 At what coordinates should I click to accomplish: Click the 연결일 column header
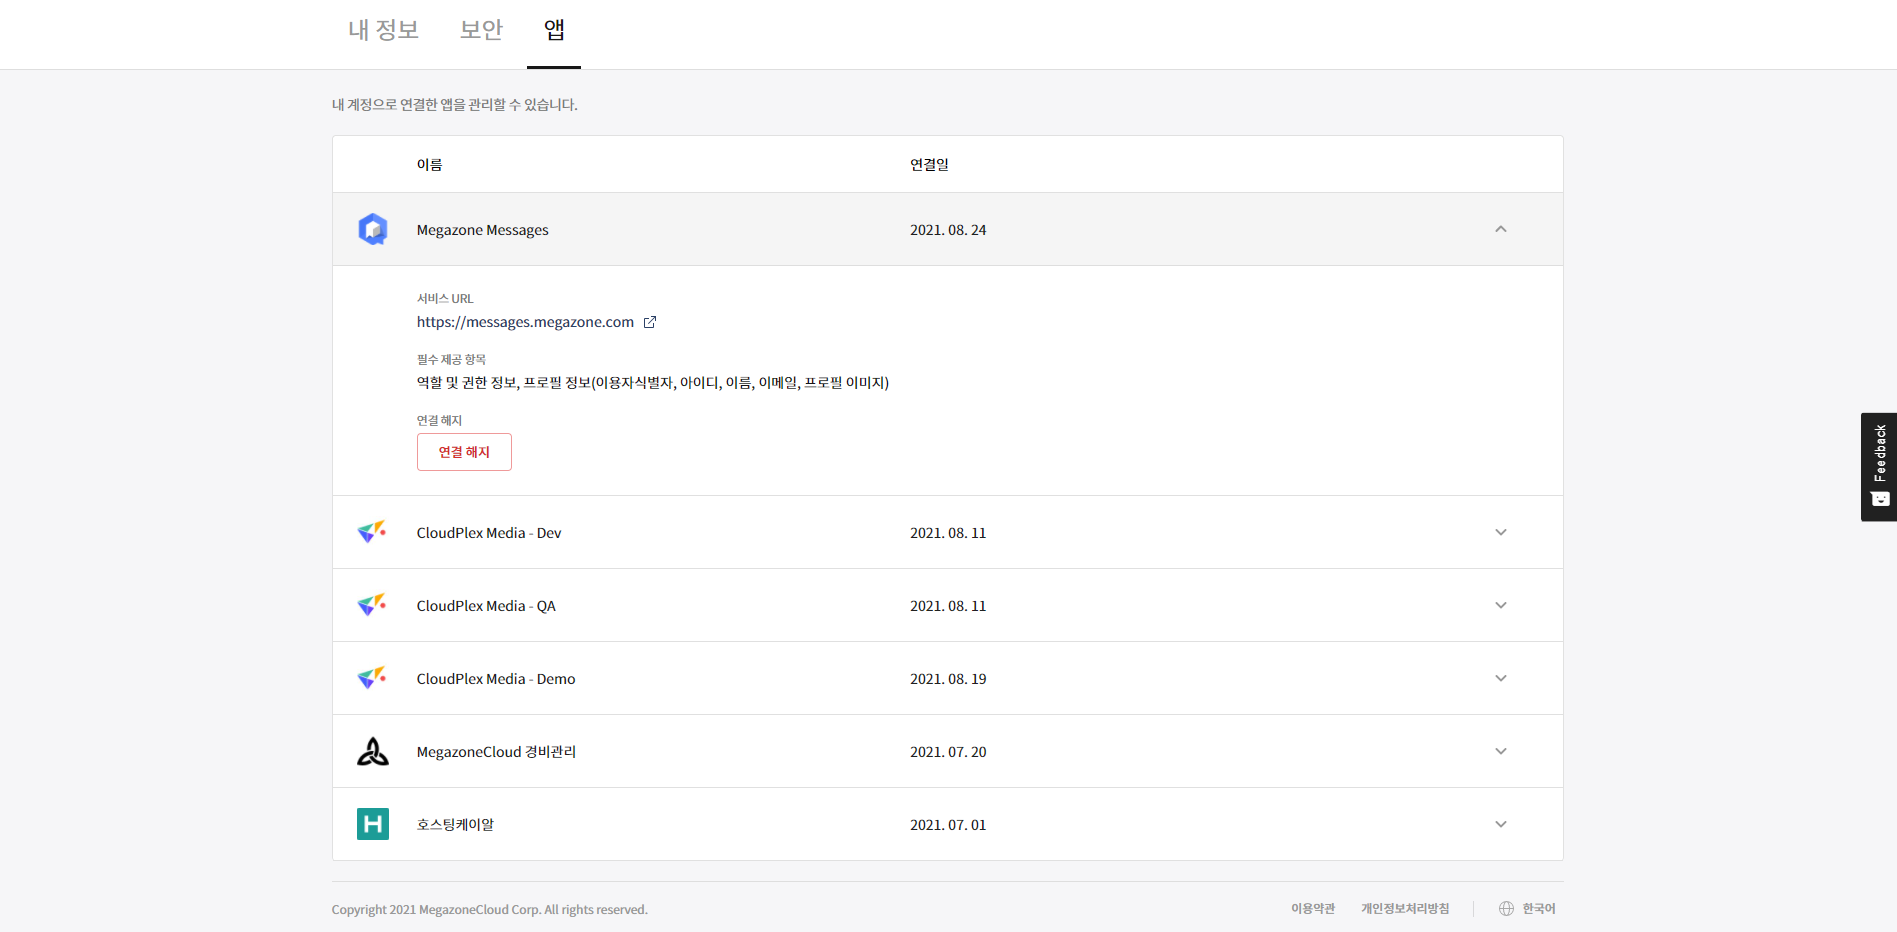pyautogui.click(x=929, y=164)
